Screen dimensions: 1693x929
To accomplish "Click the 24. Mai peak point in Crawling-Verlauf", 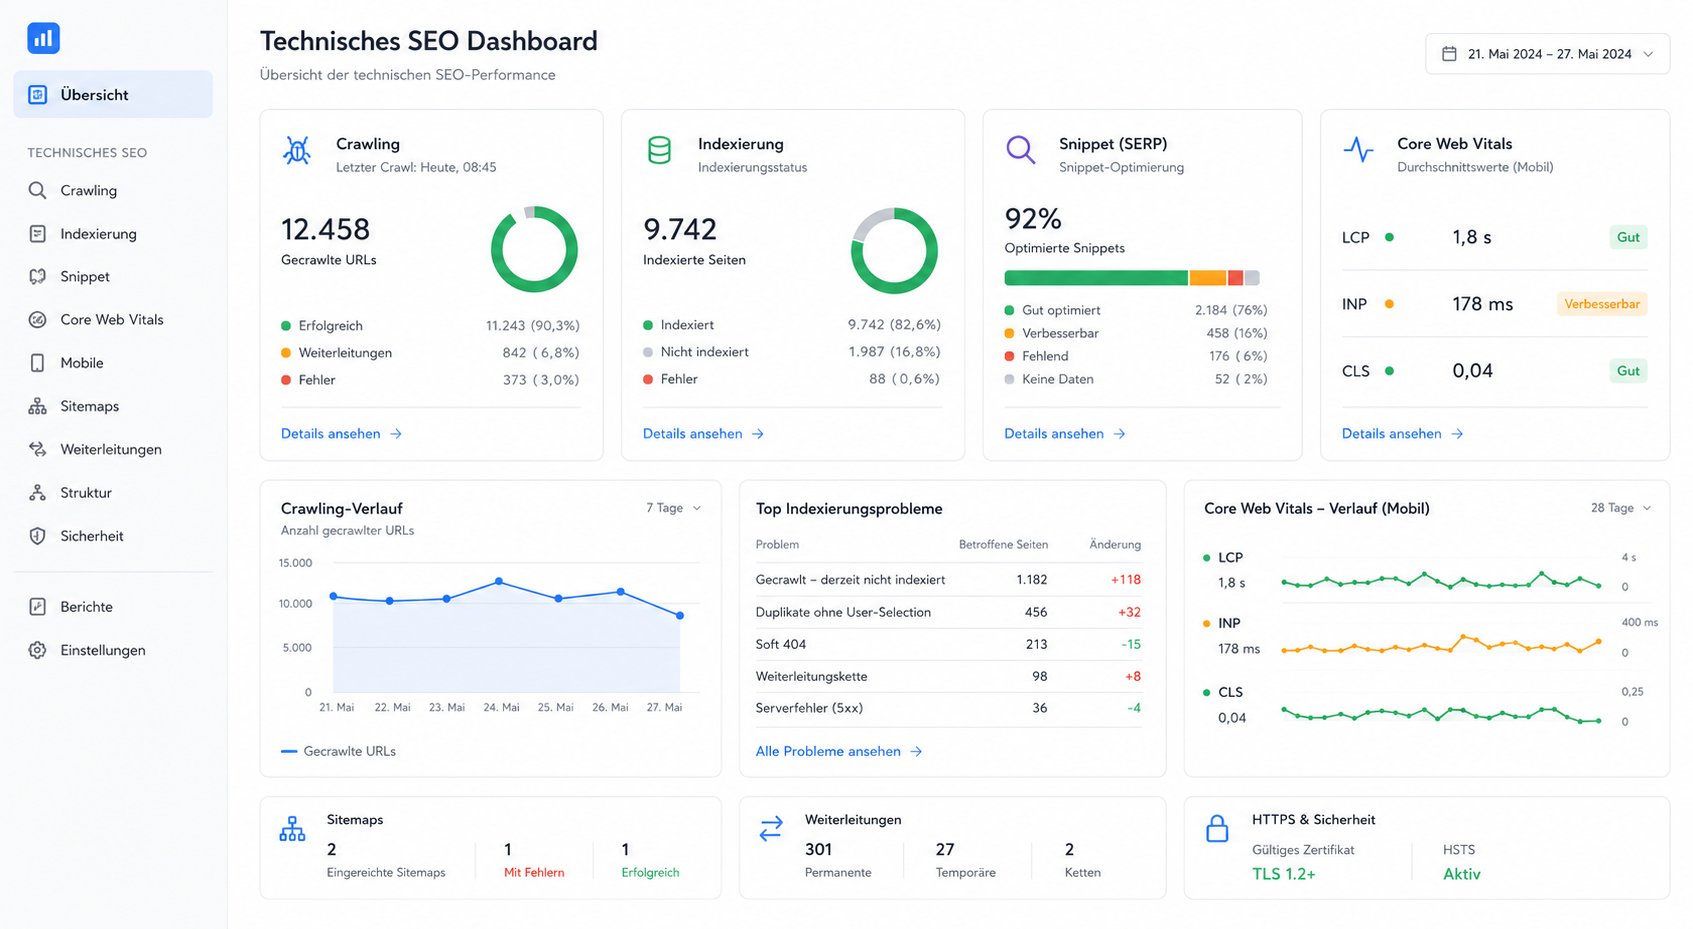I will [x=499, y=581].
